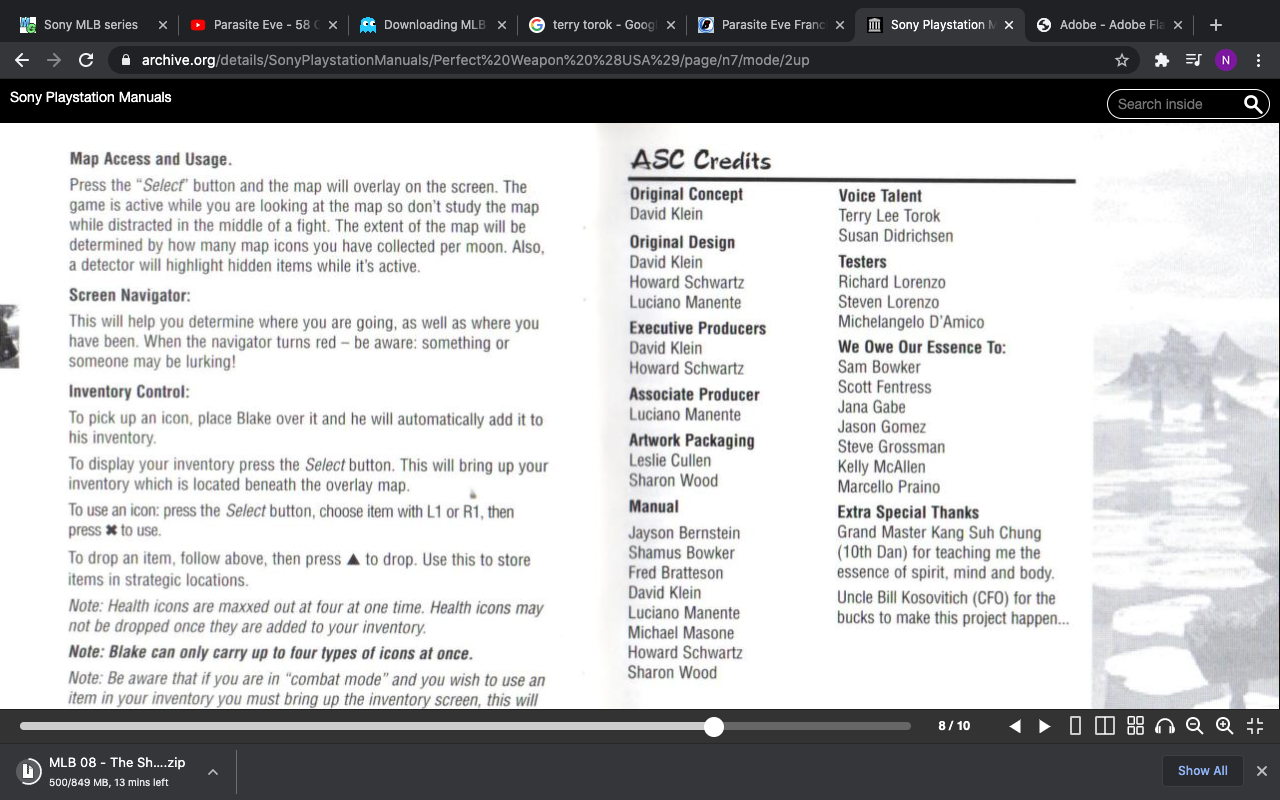Open the Chrome extensions puzzle menu
The width and height of the screenshot is (1280, 800).
[1161, 60]
